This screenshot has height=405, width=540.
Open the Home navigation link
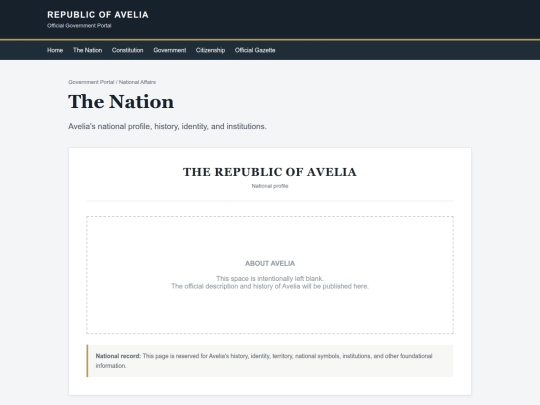[x=55, y=50]
